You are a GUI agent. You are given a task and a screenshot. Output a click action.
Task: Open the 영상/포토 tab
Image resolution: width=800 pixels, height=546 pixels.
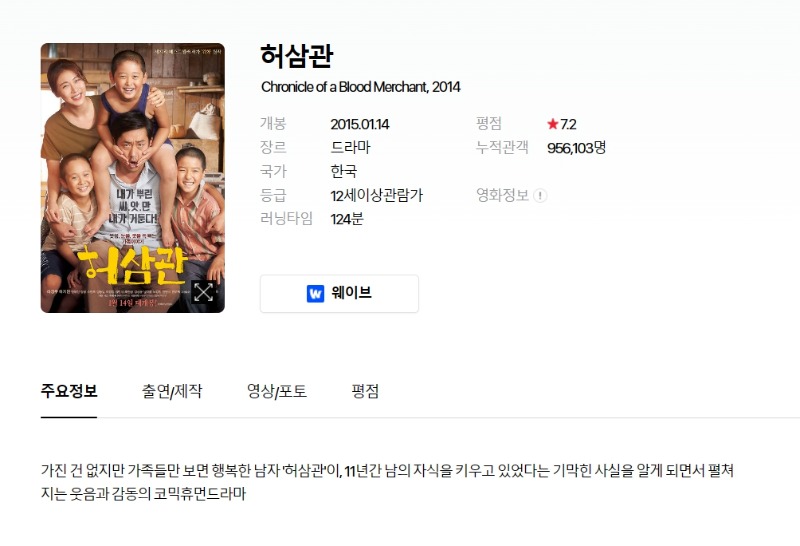(x=277, y=391)
